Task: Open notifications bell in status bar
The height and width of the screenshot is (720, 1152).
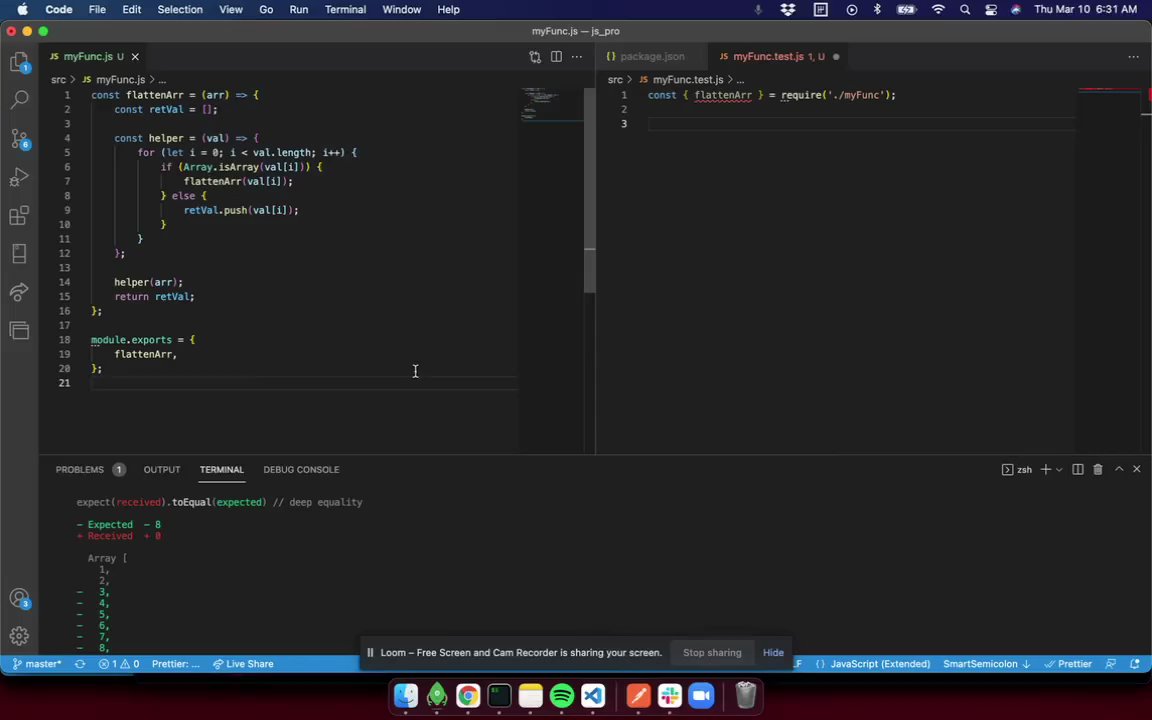Action: click(1135, 664)
